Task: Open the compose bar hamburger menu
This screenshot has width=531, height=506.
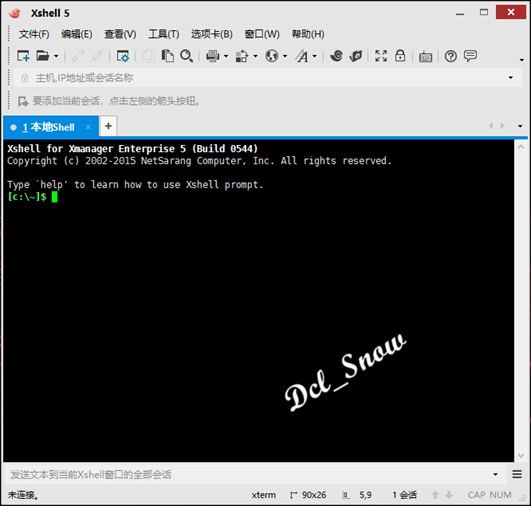Action: coord(517,474)
